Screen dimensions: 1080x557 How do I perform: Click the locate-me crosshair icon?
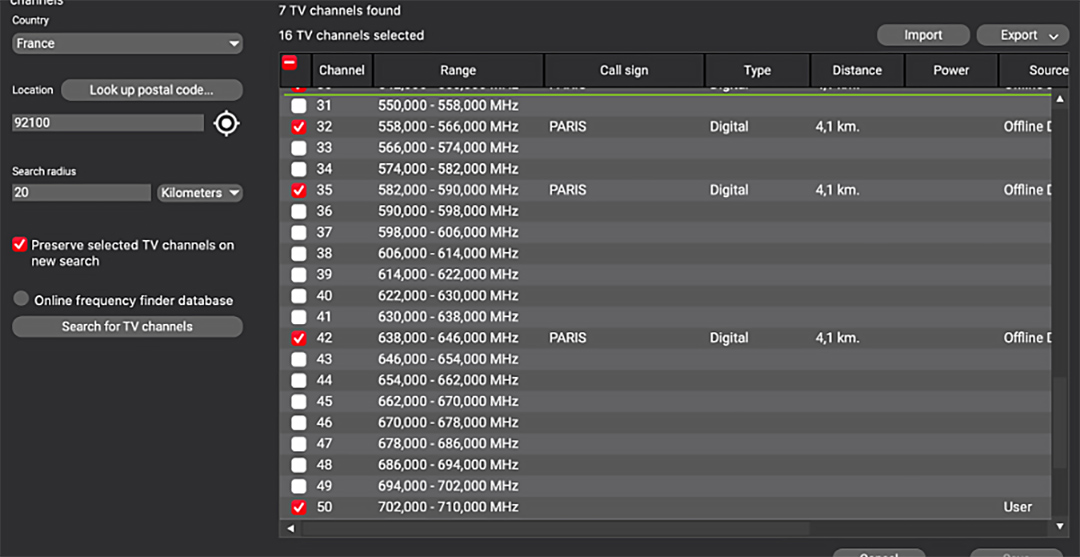tap(227, 124)
